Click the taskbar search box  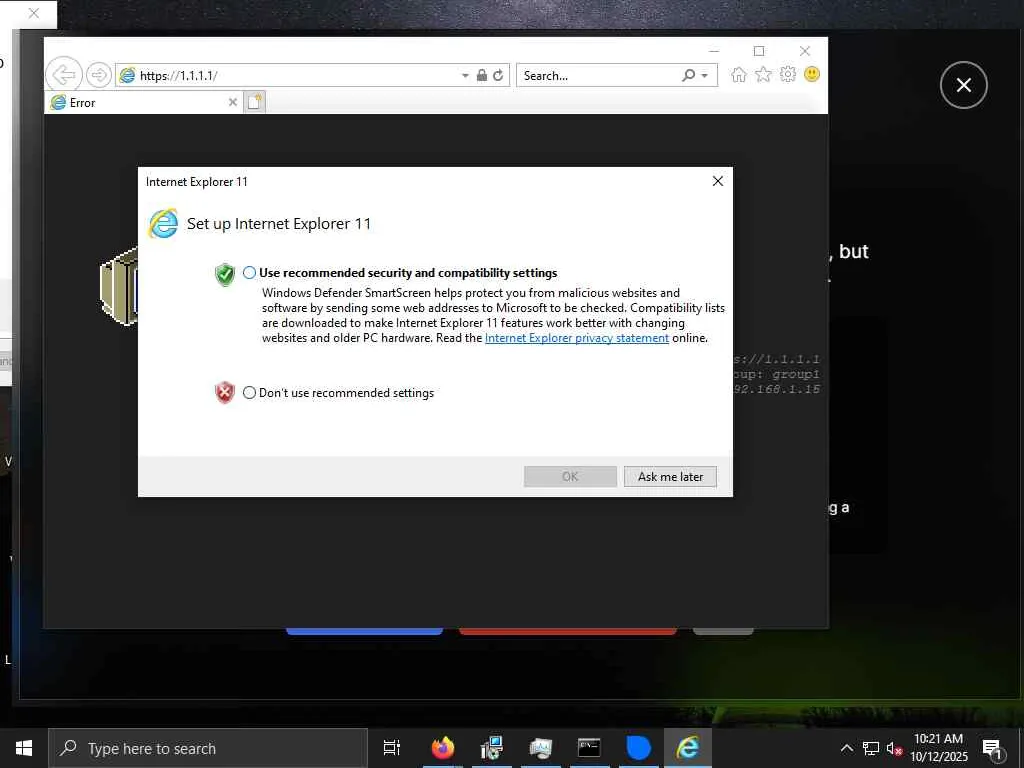(x=208, y=748)
